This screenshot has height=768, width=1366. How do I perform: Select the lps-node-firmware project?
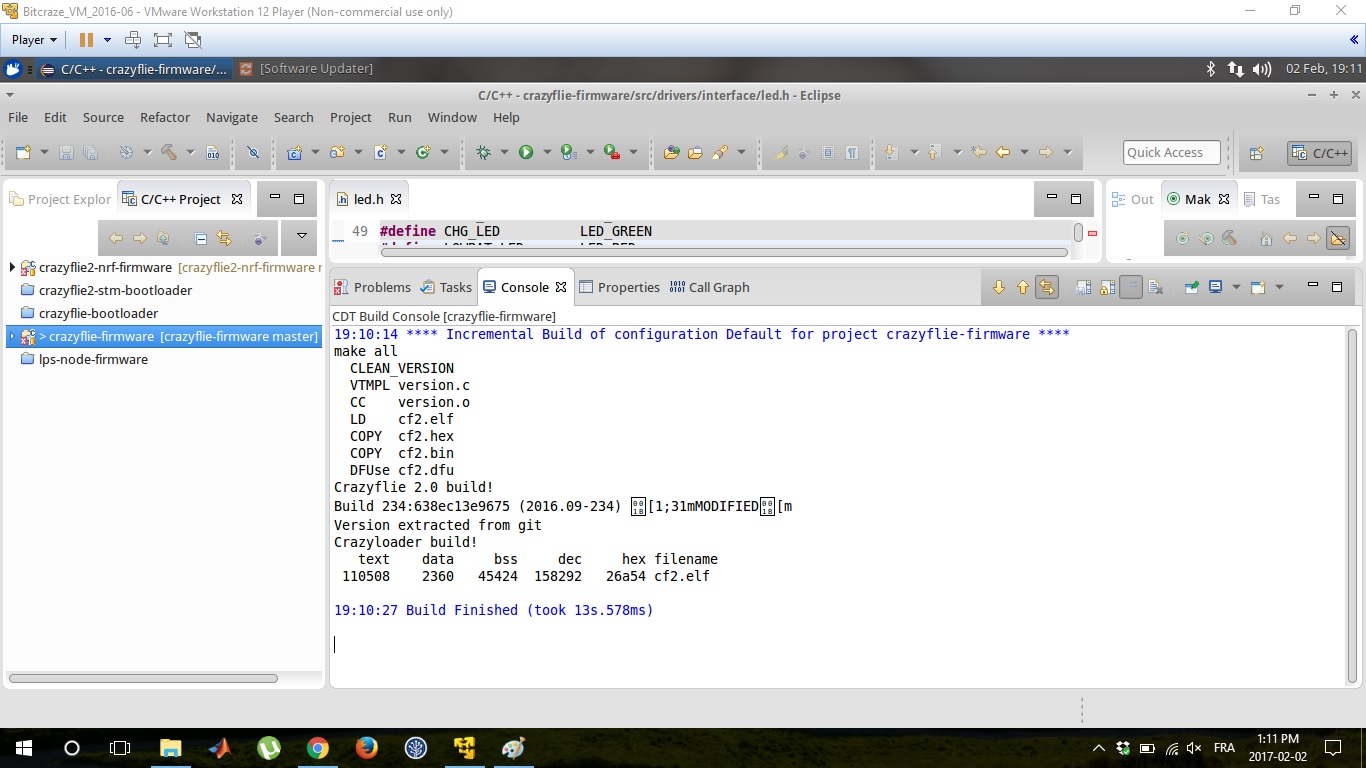click(93, 359)
